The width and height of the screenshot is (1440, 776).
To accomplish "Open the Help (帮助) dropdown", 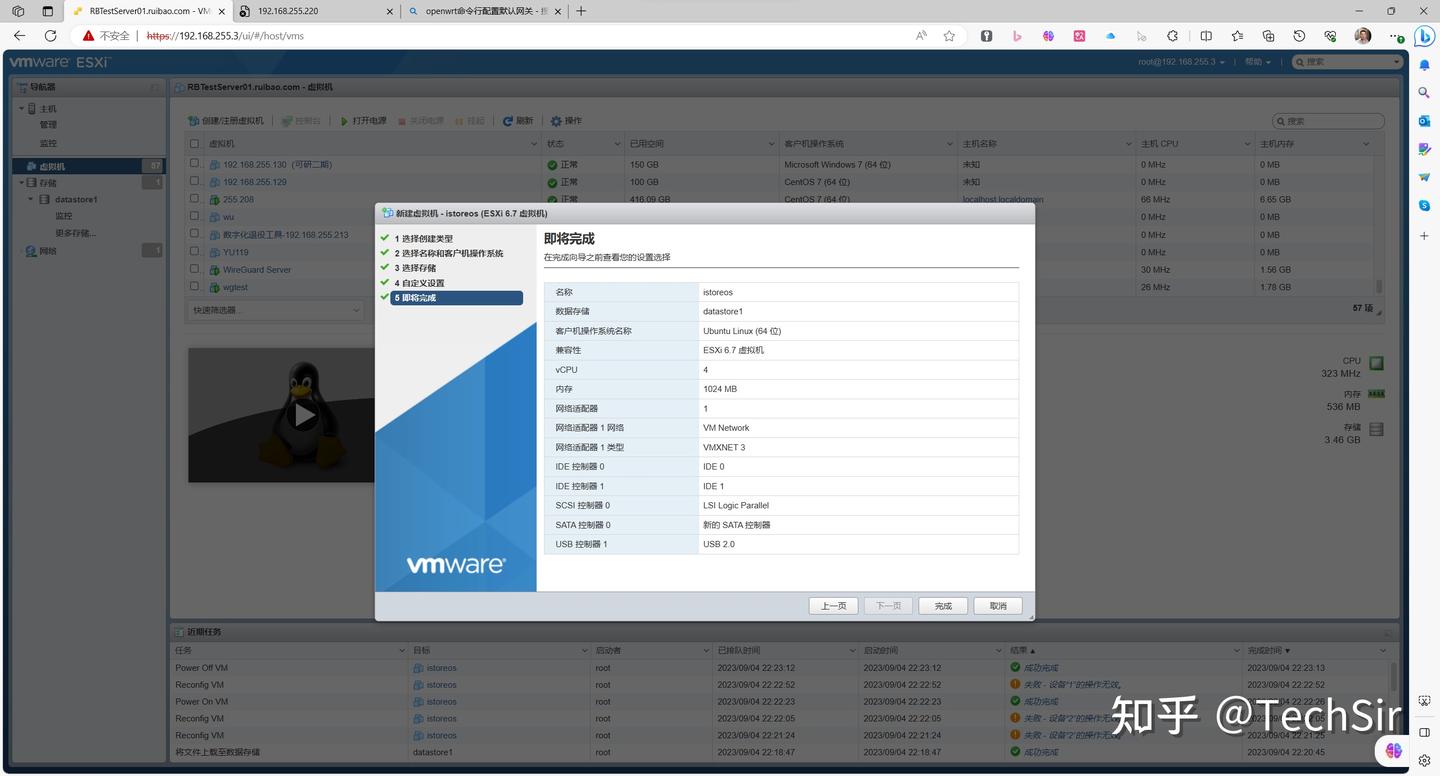I will (1258, 62).
